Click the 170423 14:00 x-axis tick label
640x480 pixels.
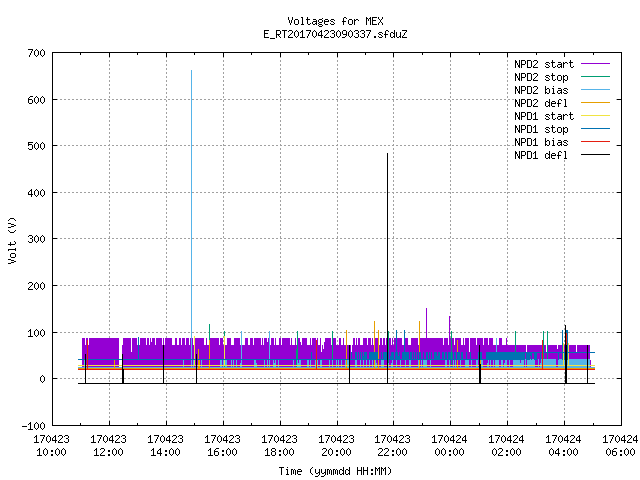click(x=165, y=446)
